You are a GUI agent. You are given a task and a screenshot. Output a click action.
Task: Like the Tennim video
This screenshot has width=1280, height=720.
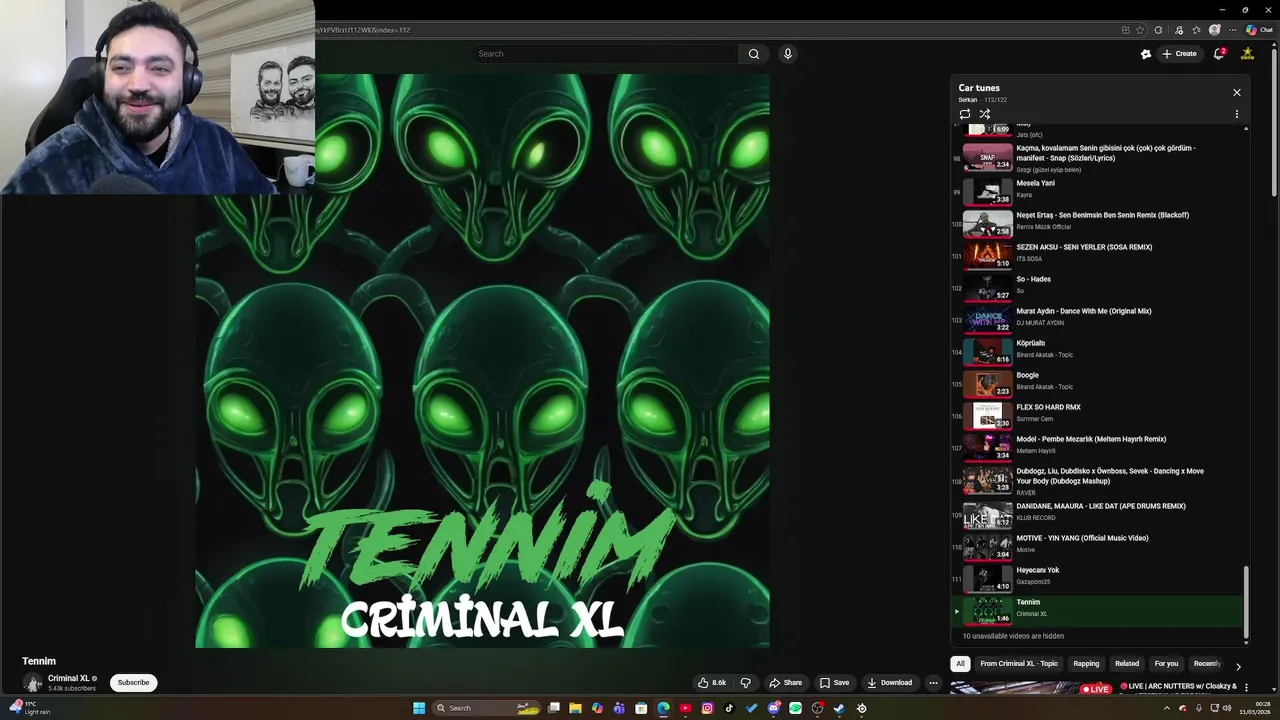click(x=712, y=683)
